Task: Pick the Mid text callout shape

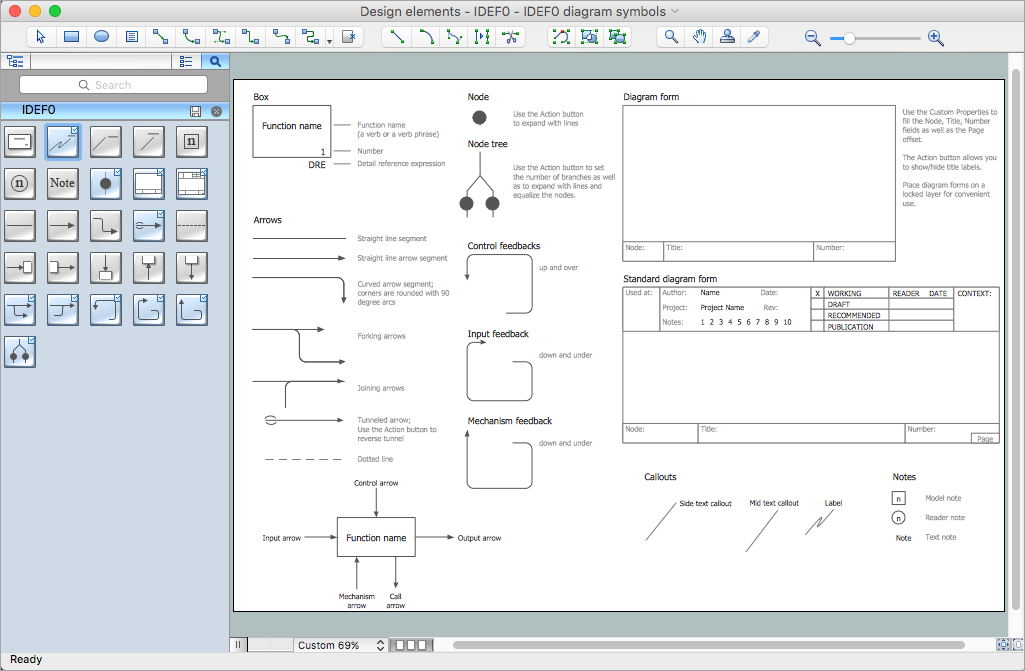Action: [x=149, y=141]
